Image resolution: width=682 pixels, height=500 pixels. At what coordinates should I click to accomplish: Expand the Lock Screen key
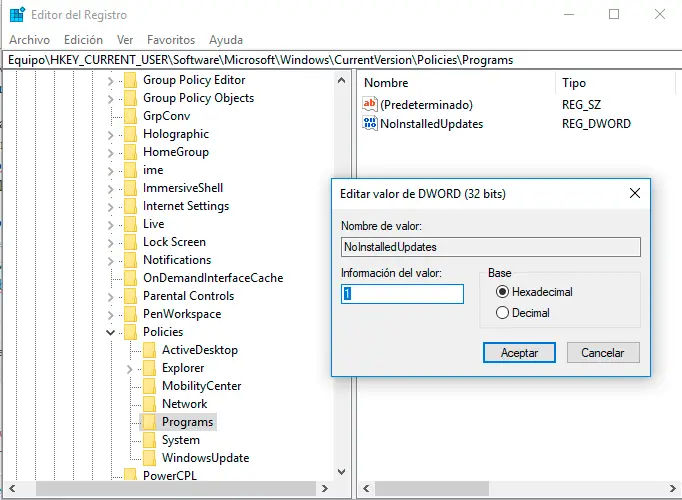(110, 243)
